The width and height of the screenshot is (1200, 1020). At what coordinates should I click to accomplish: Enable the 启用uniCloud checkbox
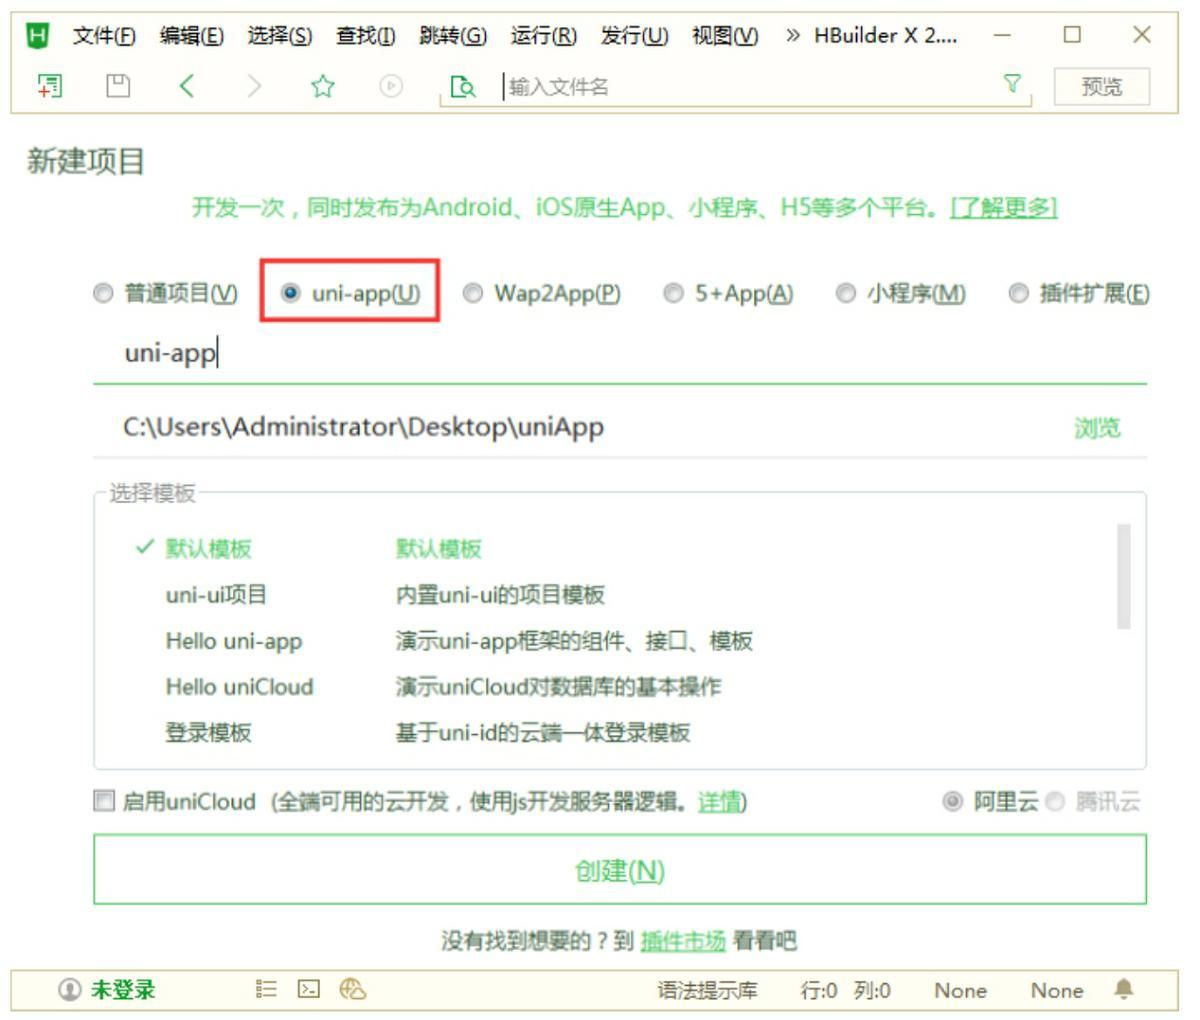point(104,801)
